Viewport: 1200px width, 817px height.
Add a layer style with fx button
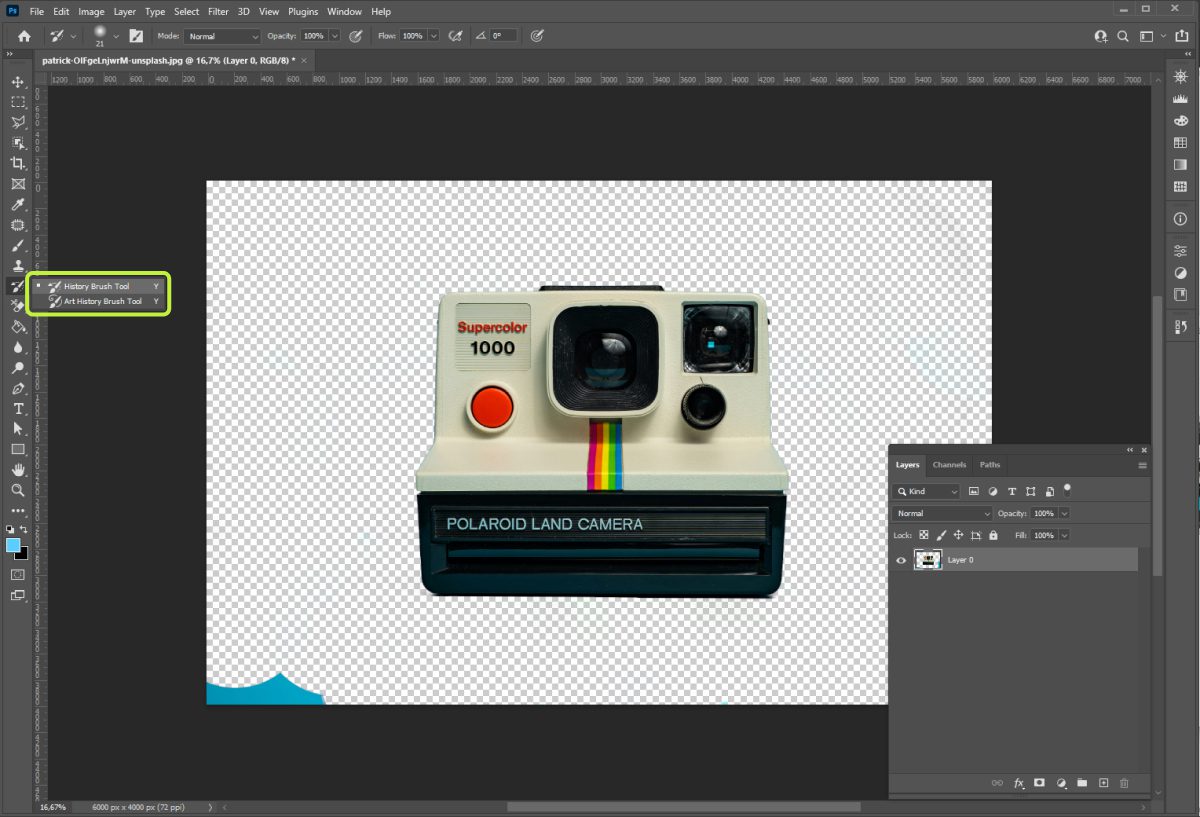coord(1020,783)
